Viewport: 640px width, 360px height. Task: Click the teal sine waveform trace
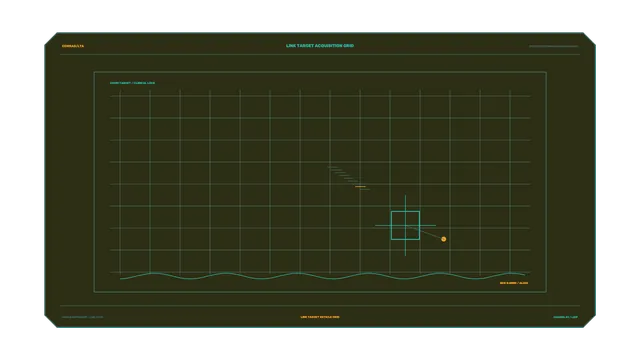tap(322, 276)
